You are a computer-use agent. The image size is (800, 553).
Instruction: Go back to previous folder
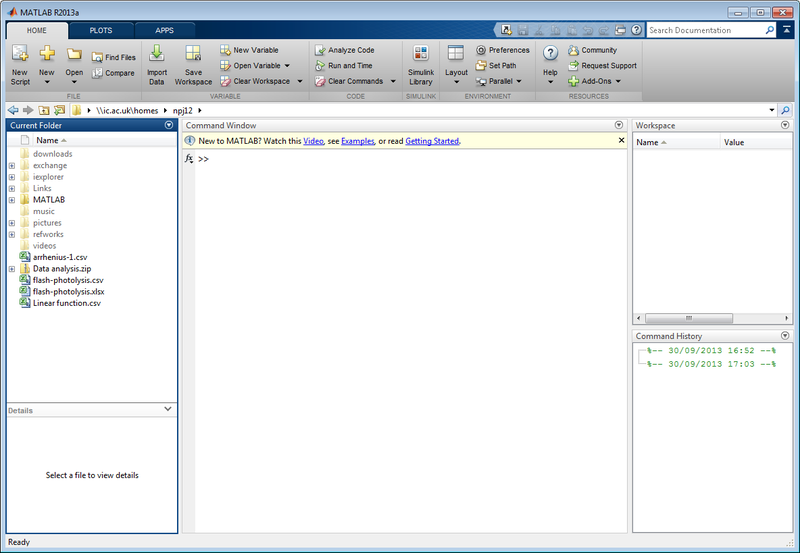pyautogui.click(x=13, y=110)
